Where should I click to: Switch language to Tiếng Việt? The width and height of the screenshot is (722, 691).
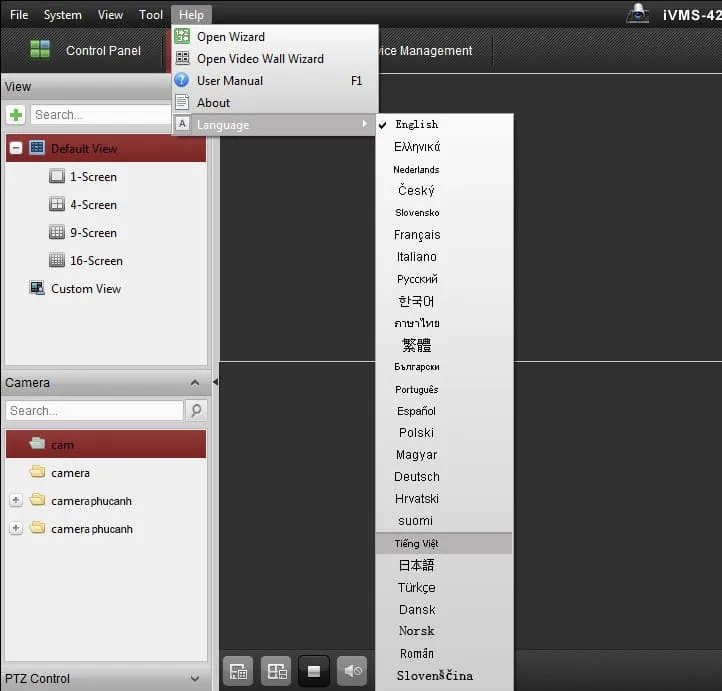[416, 544]
